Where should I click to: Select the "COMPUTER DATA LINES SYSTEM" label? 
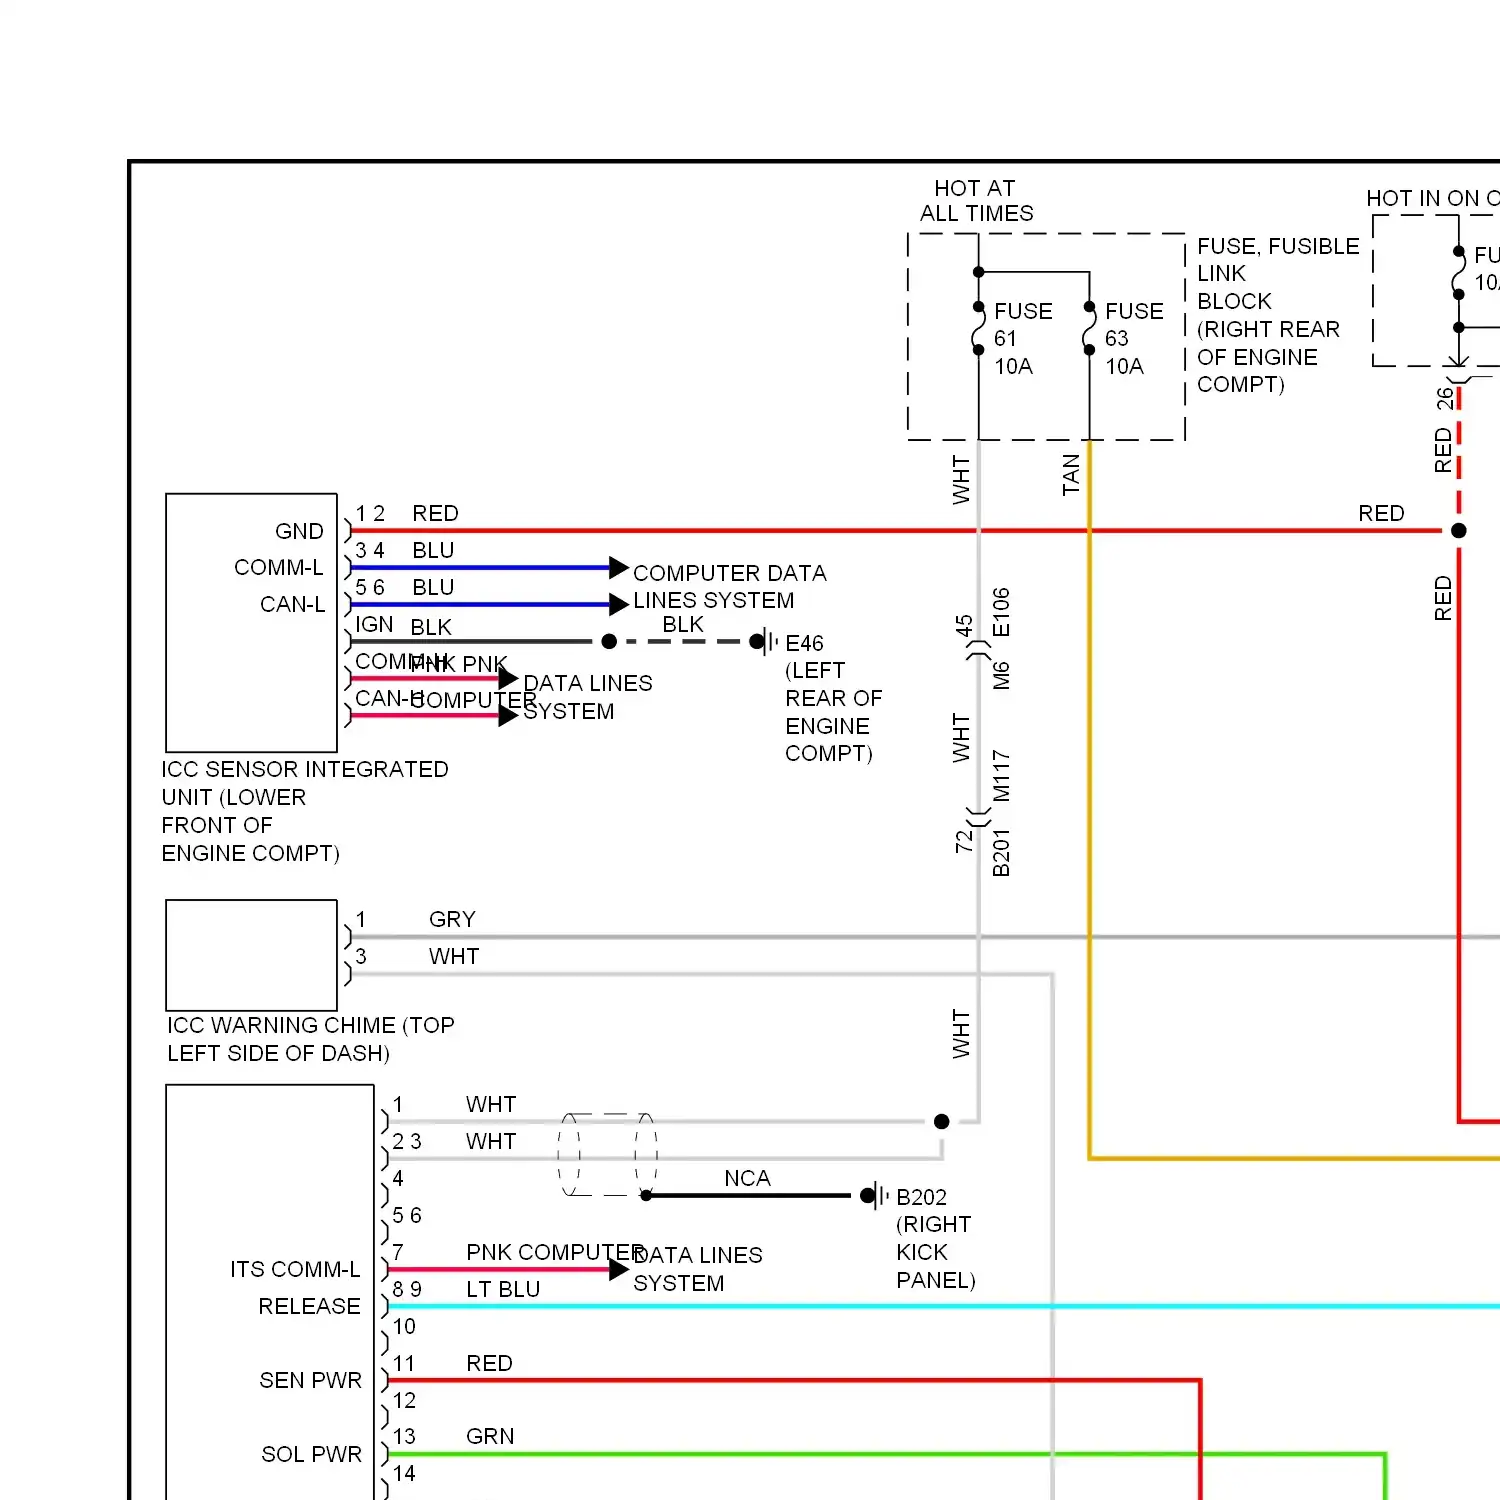(x=729, y=587)
